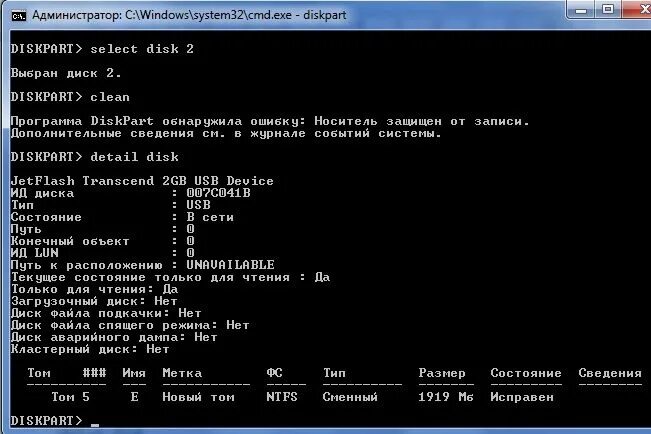Click the volume type 'Сменный'

coord(350,397)
